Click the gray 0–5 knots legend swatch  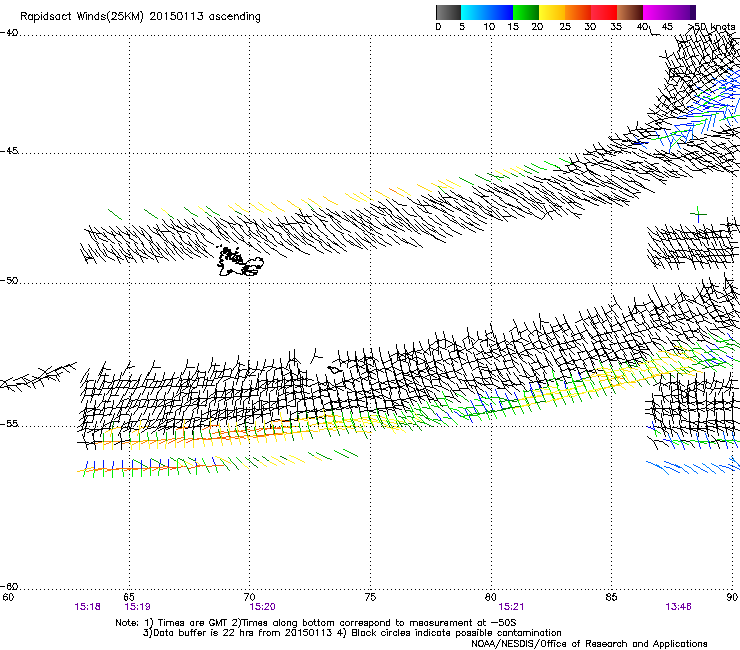pos(448,12)
